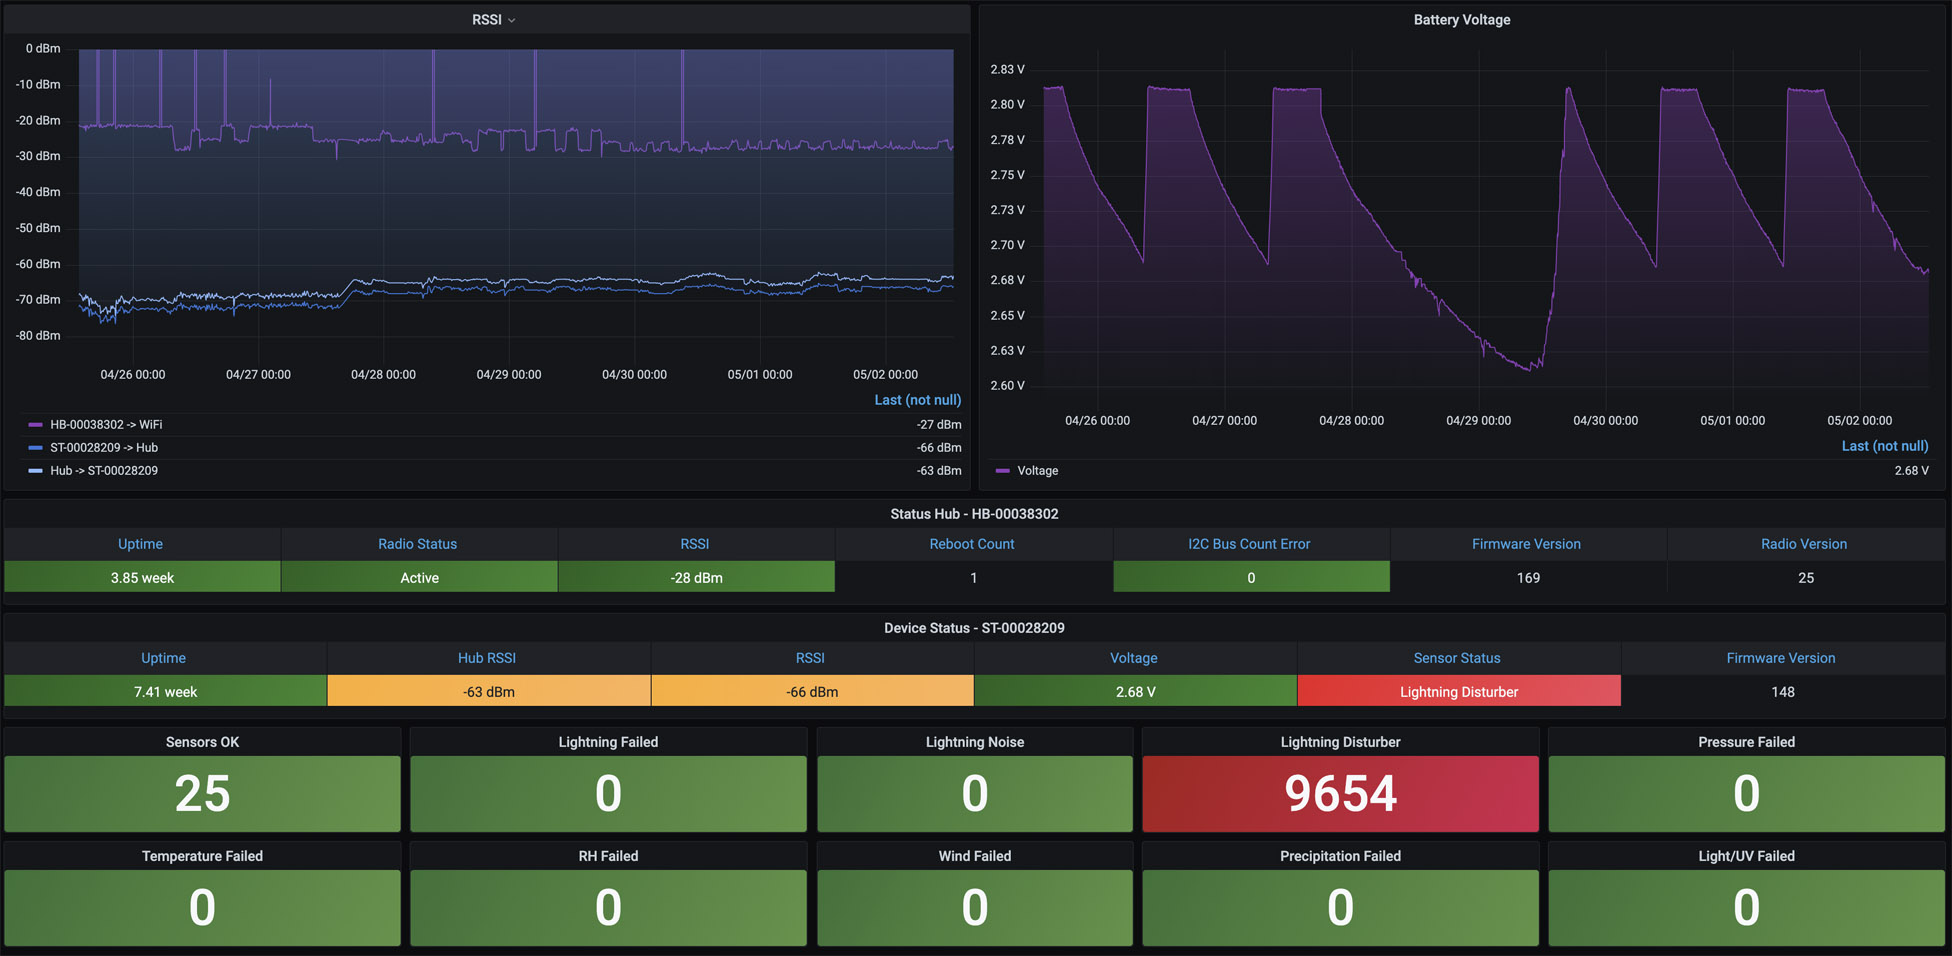Click the Pressure Failed panel title

pyautogui.click(x=1746, y=742)
